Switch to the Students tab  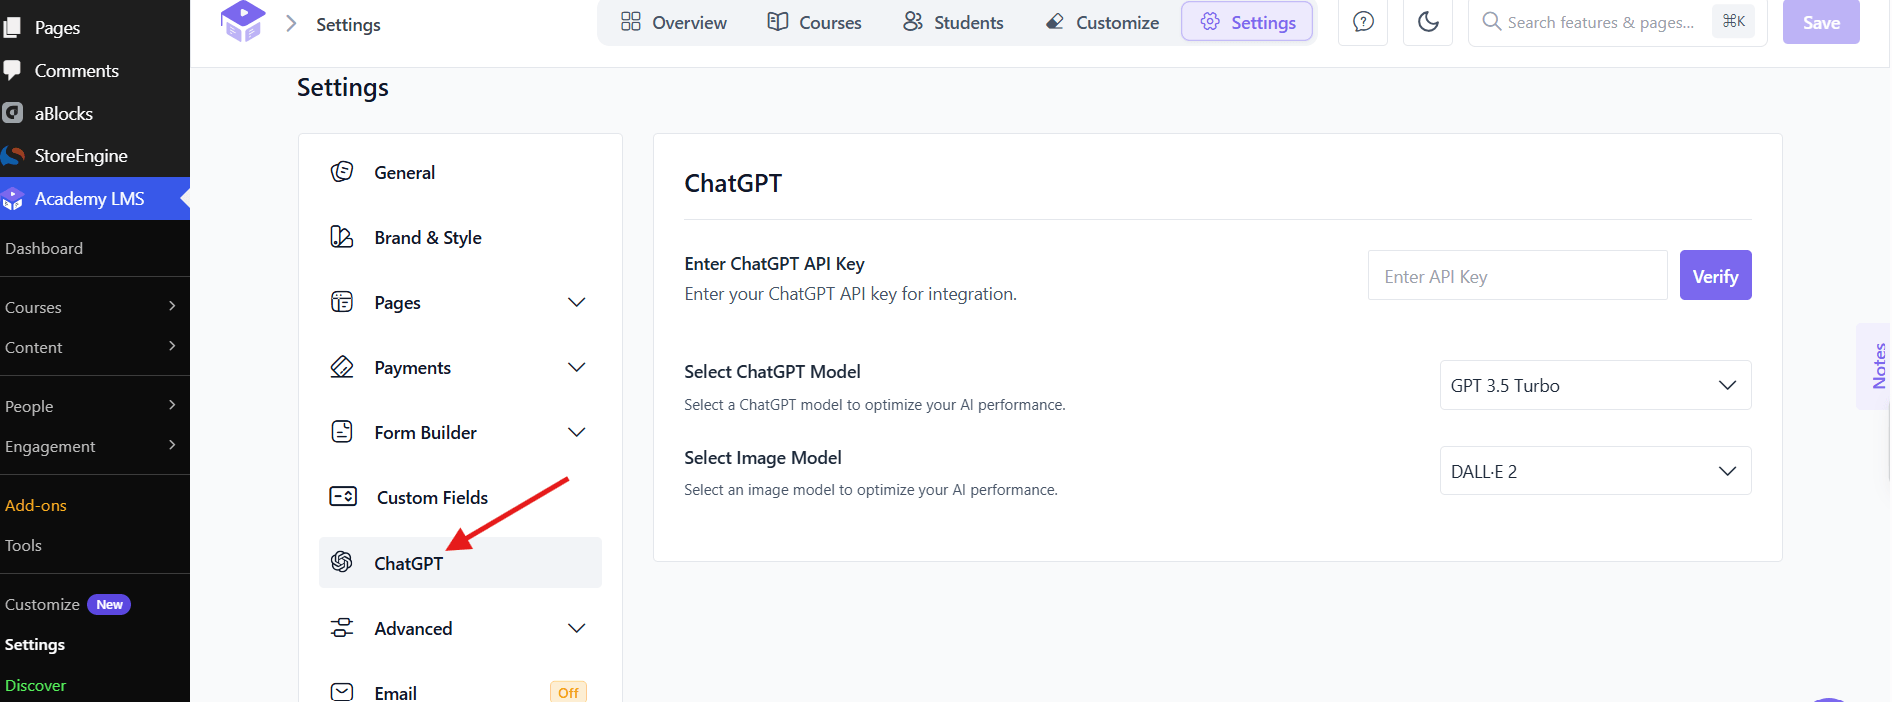(x=953, y=22)
